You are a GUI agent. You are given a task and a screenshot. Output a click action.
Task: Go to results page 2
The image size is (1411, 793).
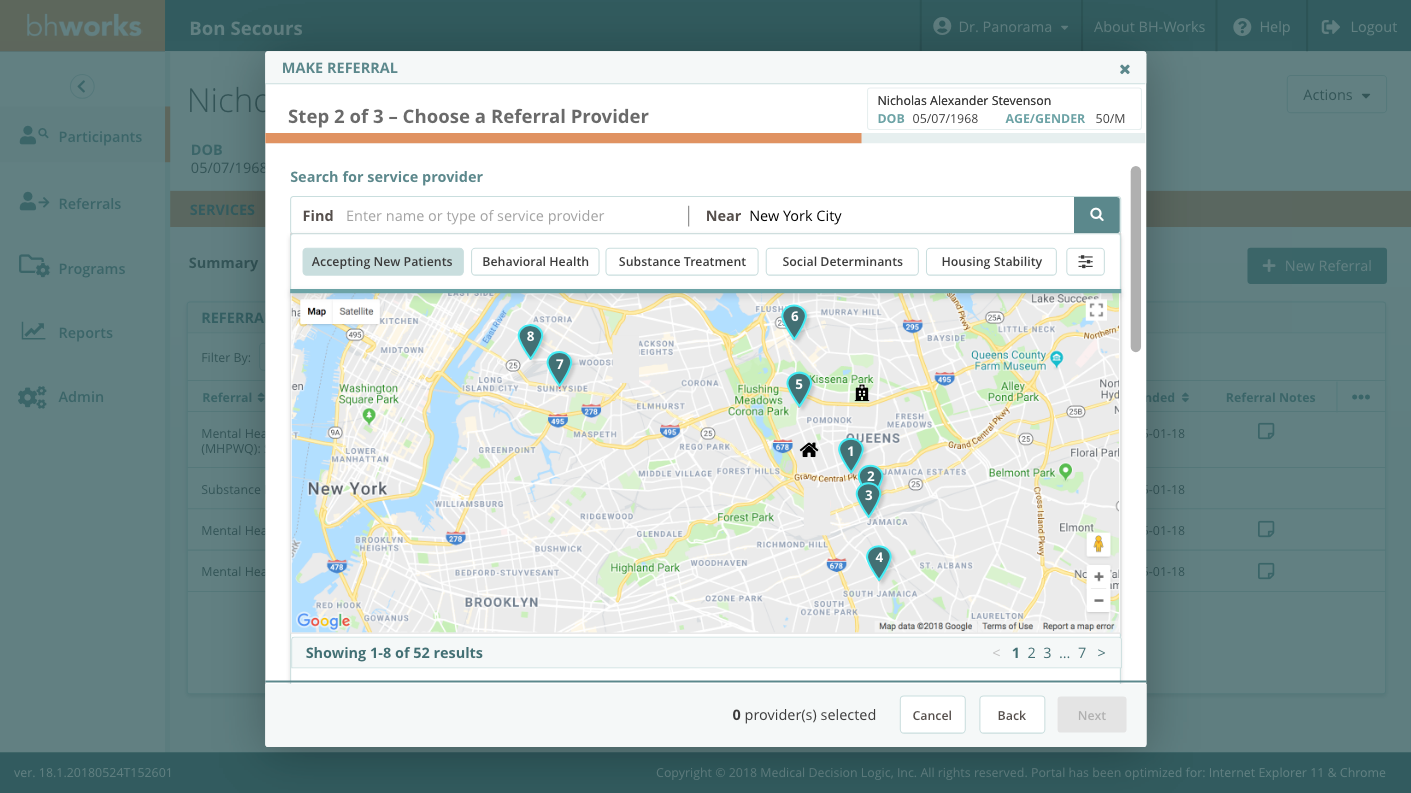(1031, 653)
